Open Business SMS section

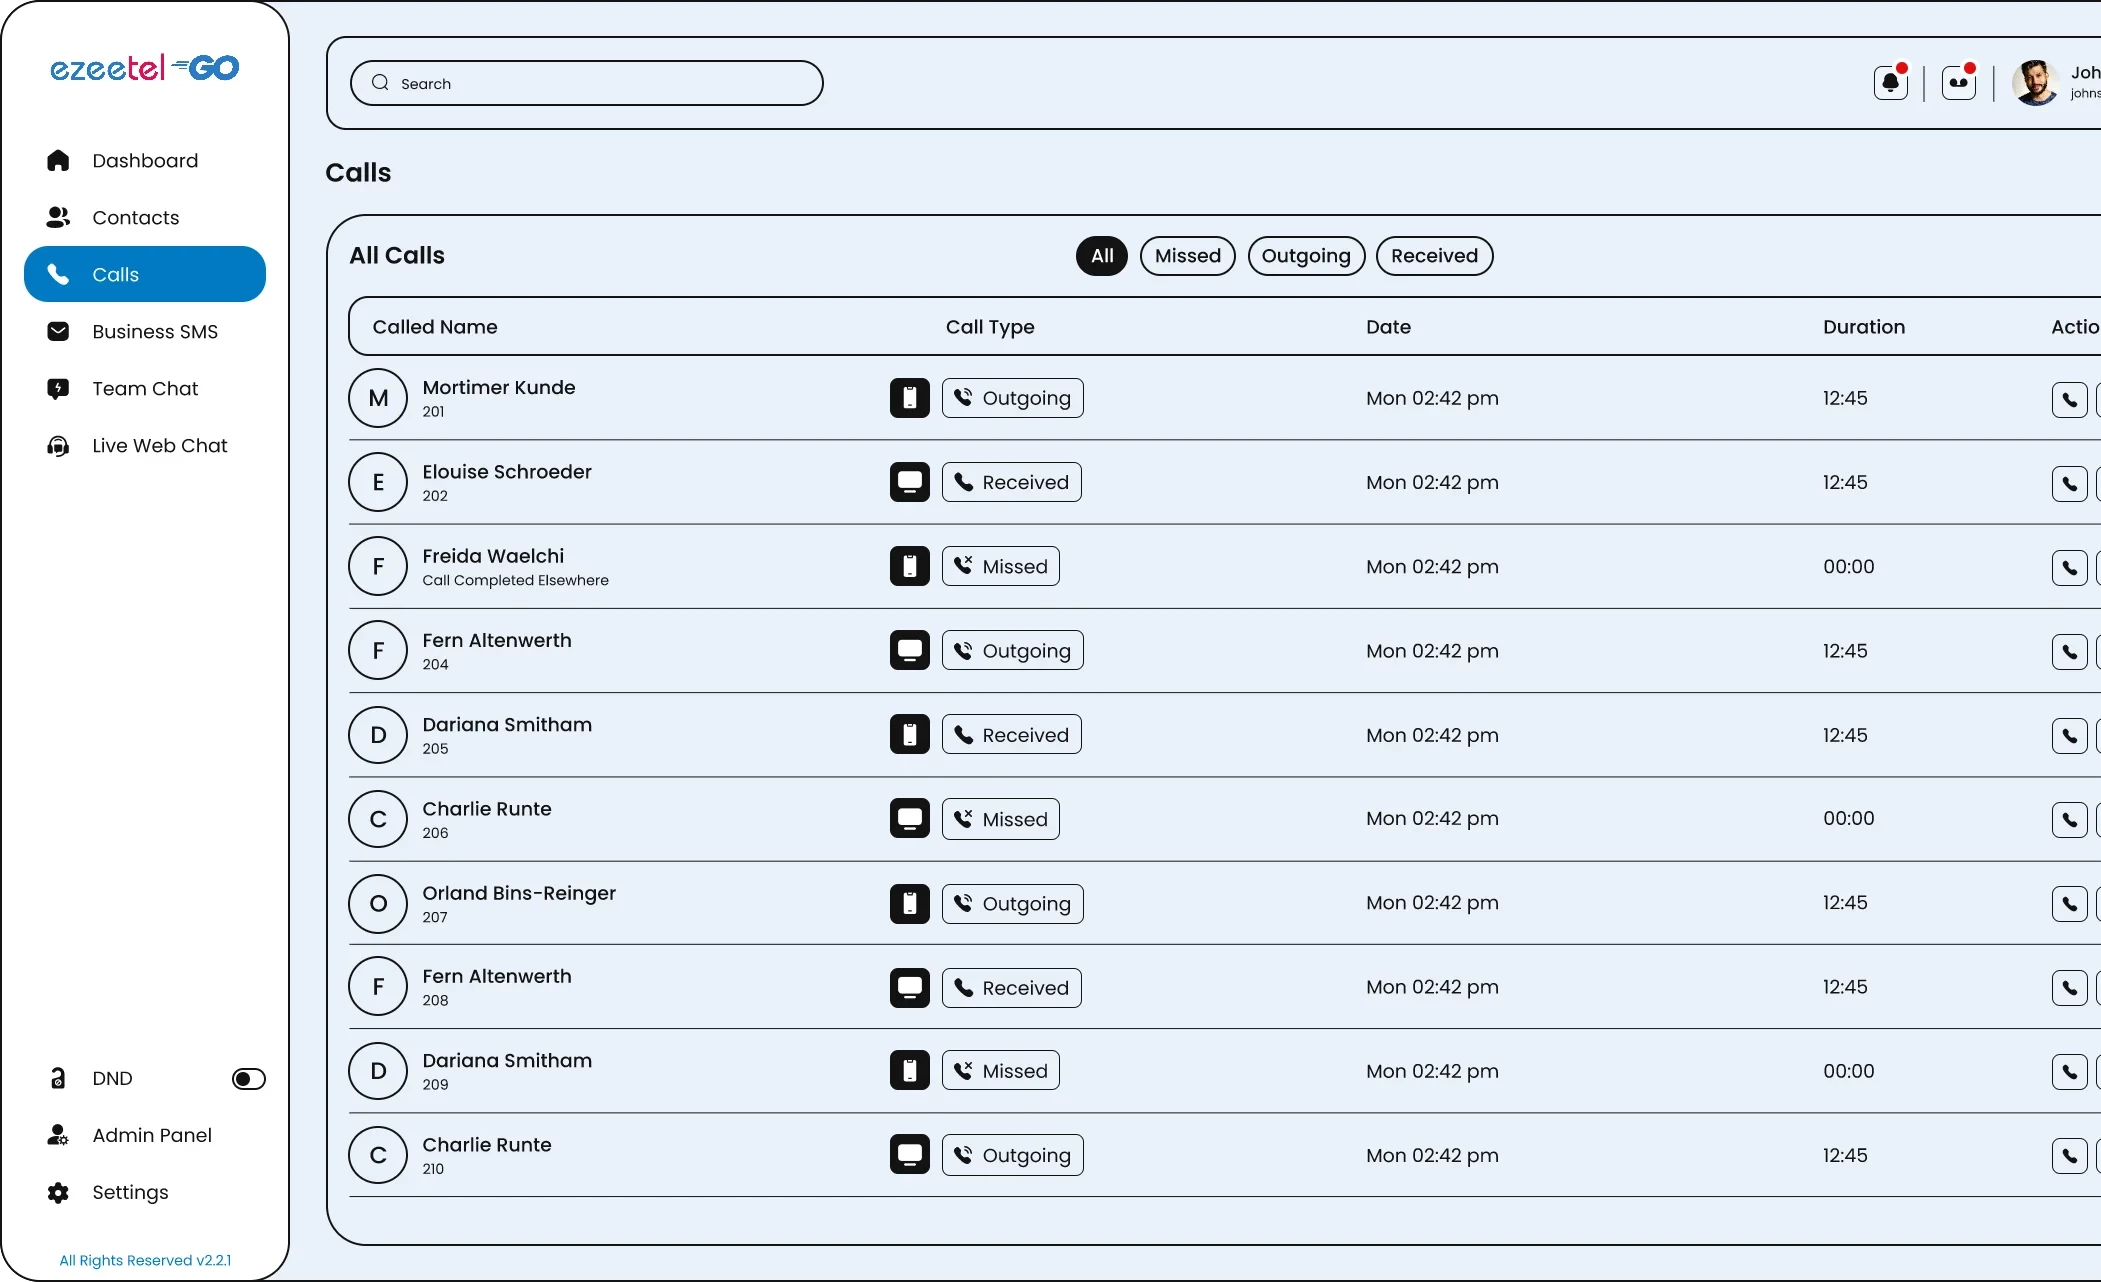[154, 332]
